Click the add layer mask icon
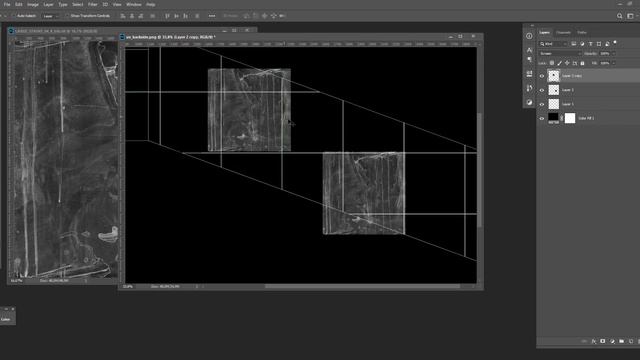Screen dimensions: 640x360 tap(603, 341)
